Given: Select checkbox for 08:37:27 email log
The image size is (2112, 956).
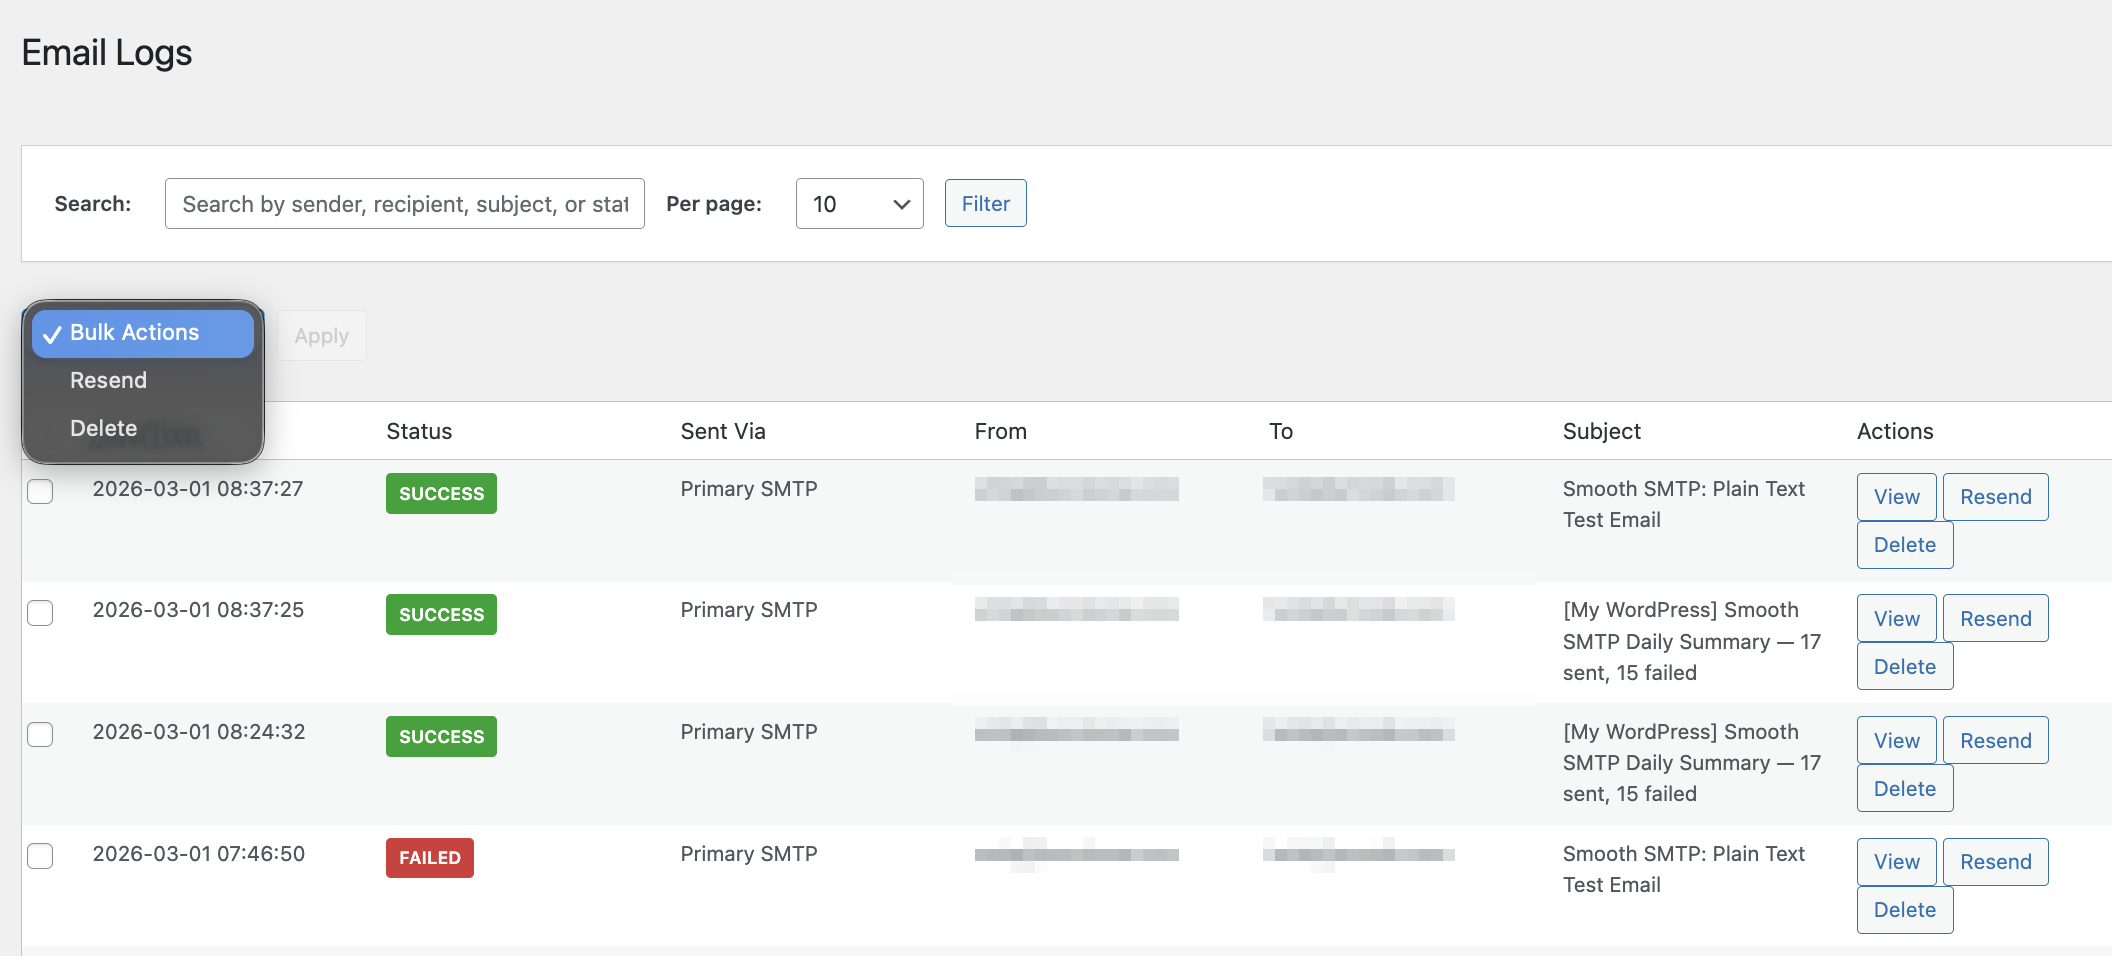Looking at the screenshot, I should 40,491.
